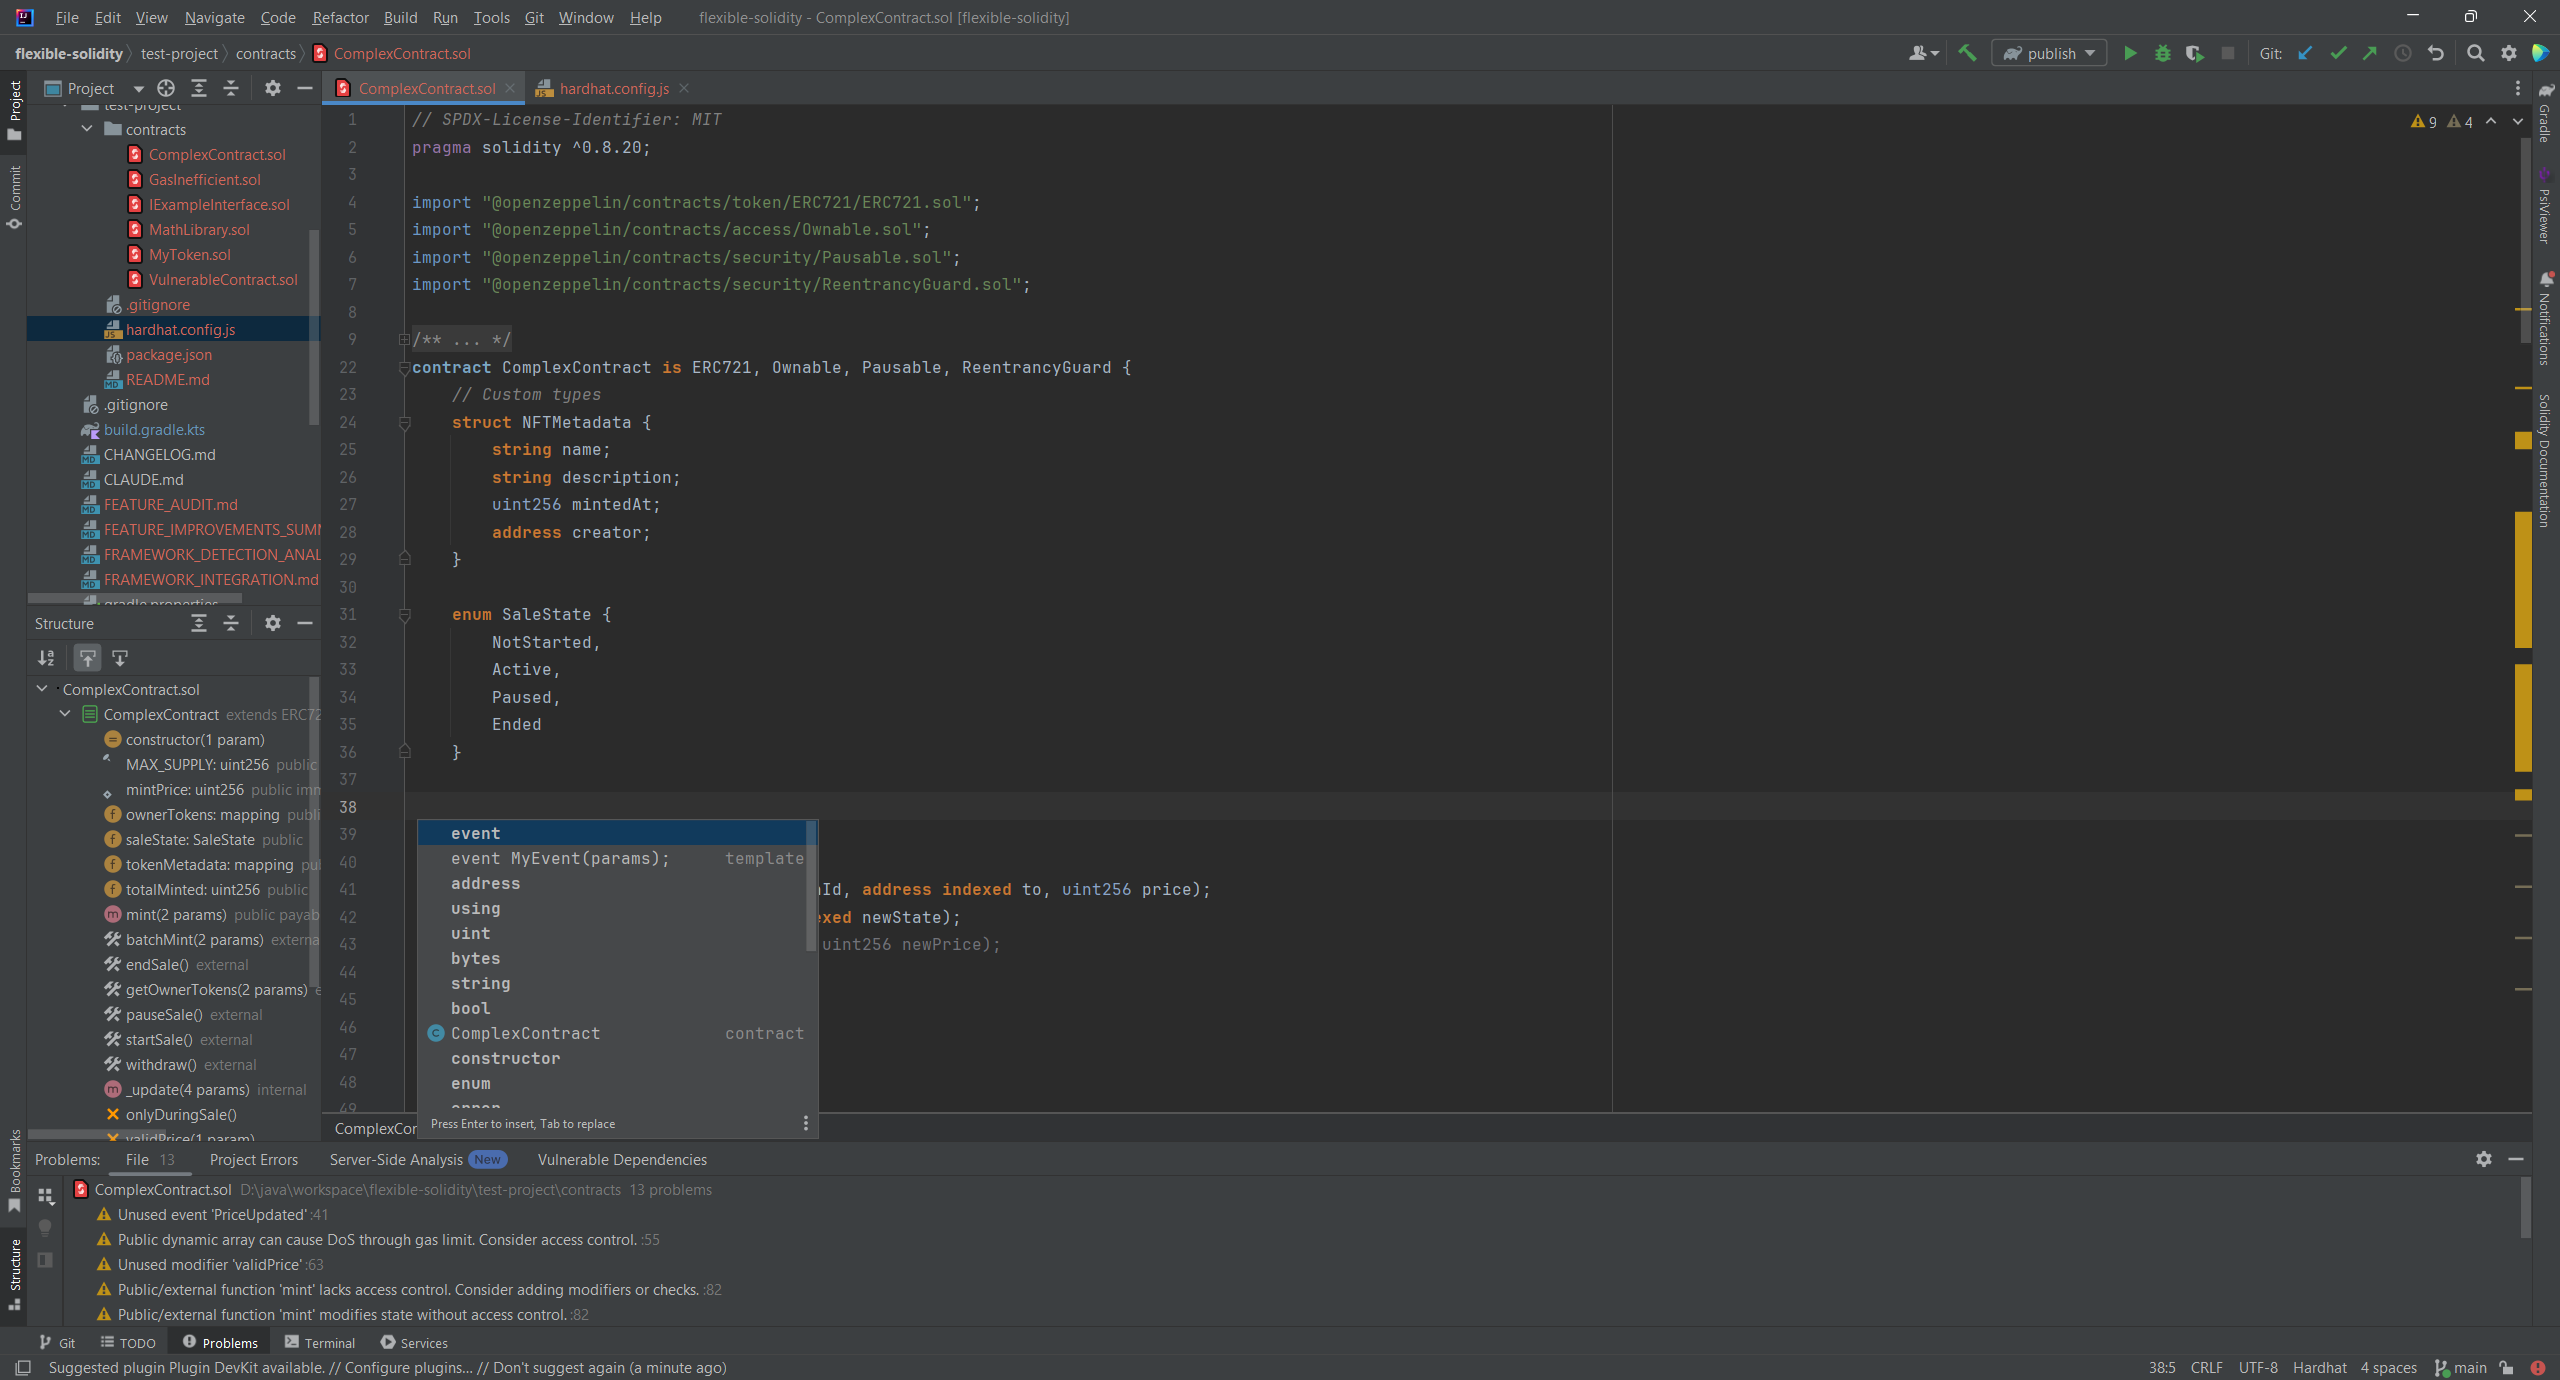Click Git Commit green checkmark
The width and height of the screenshot is (2560, 1380).
point(2338,54)
